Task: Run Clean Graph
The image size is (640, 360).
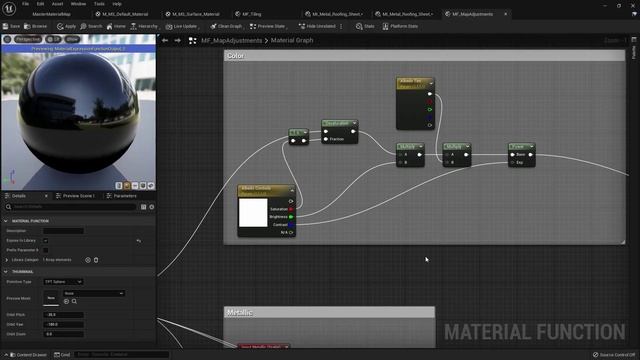Action: pyautogui.click(x=227, y=26)
